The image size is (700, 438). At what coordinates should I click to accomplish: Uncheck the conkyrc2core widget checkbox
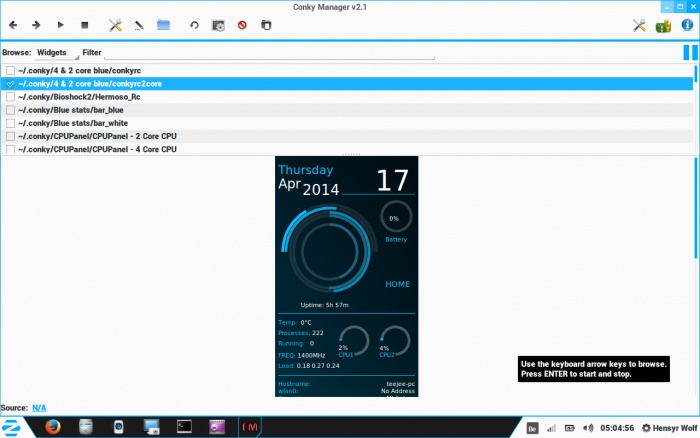click(10, 84)
